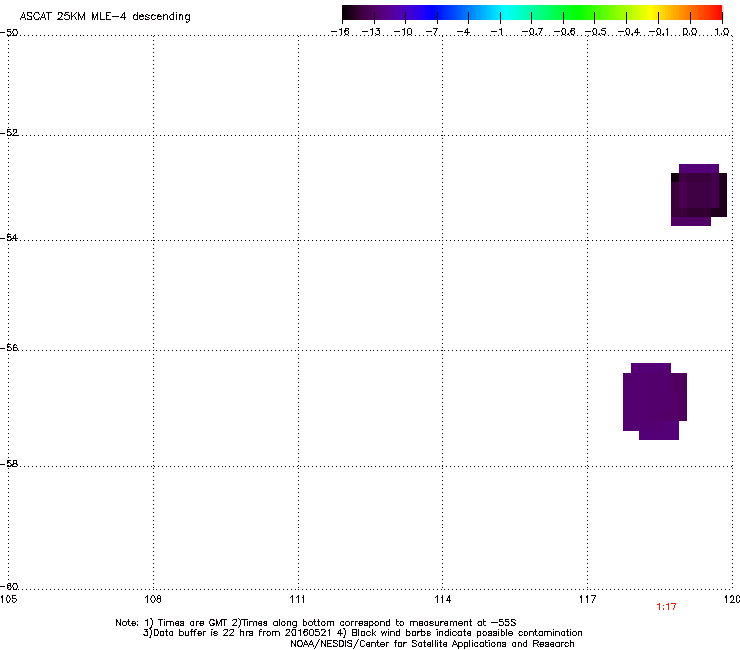The image size is (740, 650).
Task: Click the -10 color scale label
Action: coord(403,32)
